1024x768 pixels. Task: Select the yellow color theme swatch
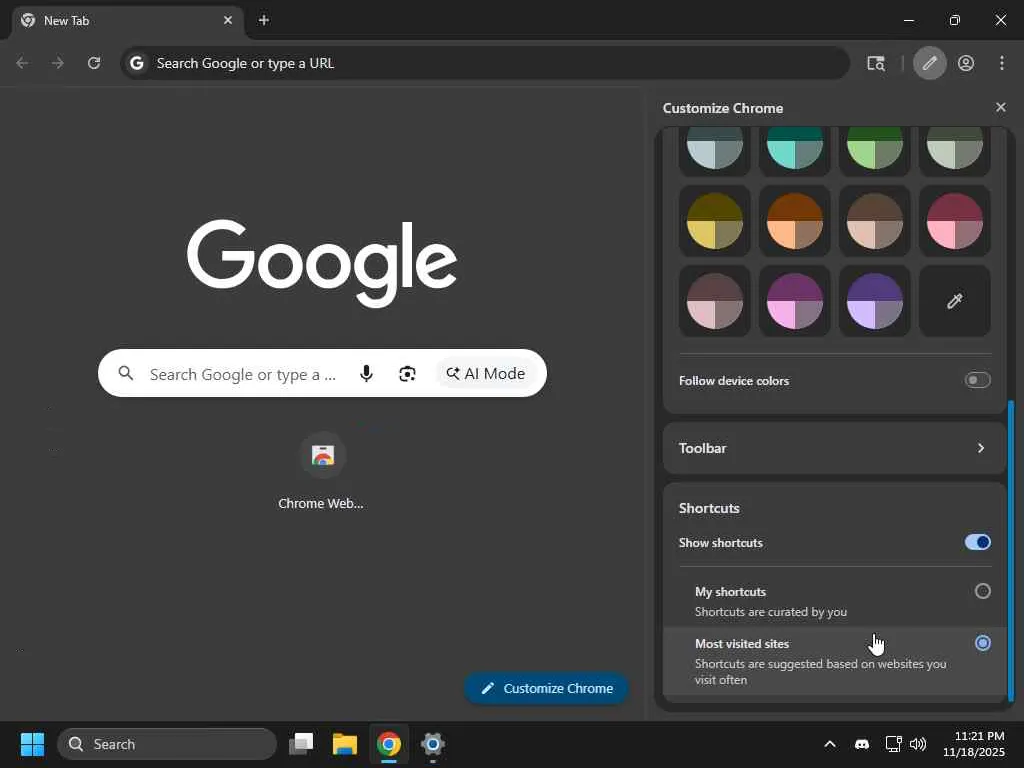[x=714, y=221]
